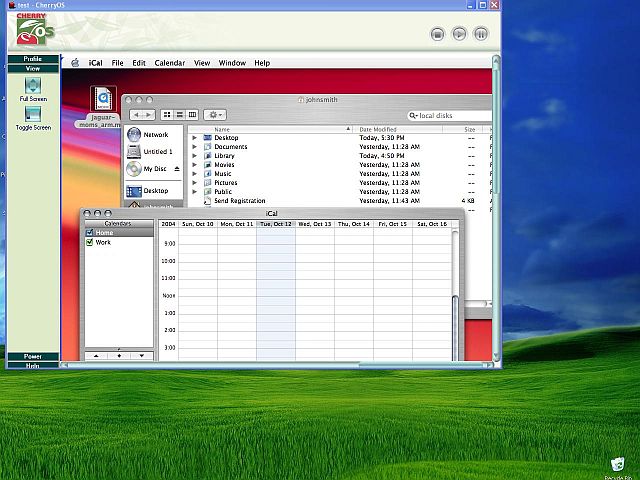Uncheck the Home calendar checkbox
The height and width of the screenshot is (480, 640).
coord(90,233)
